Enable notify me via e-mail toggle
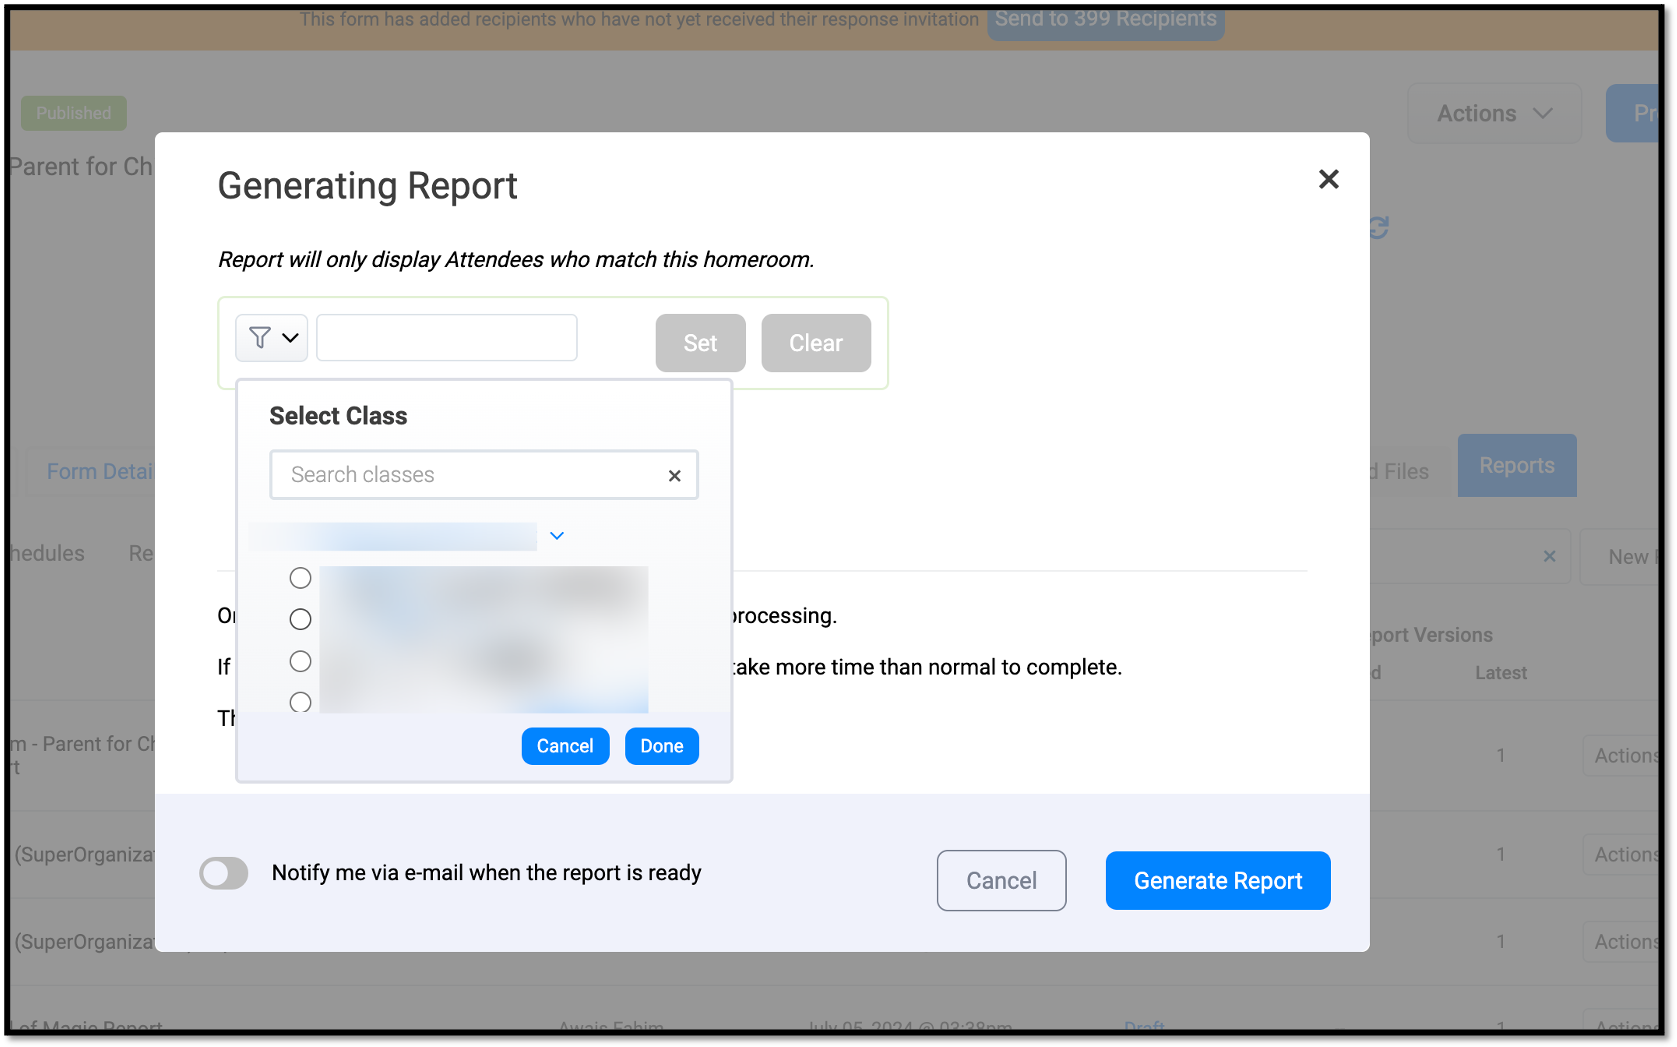 224,873
